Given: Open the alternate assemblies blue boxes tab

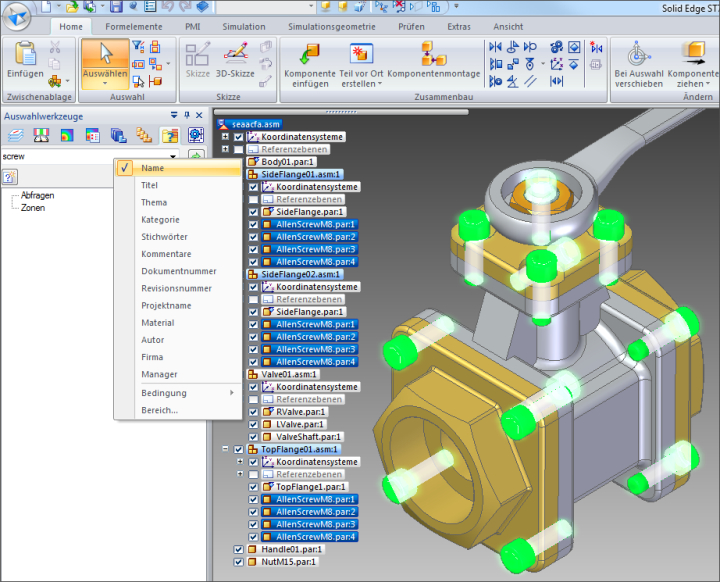Looking at the screenshot, I should tap(118, 136).
